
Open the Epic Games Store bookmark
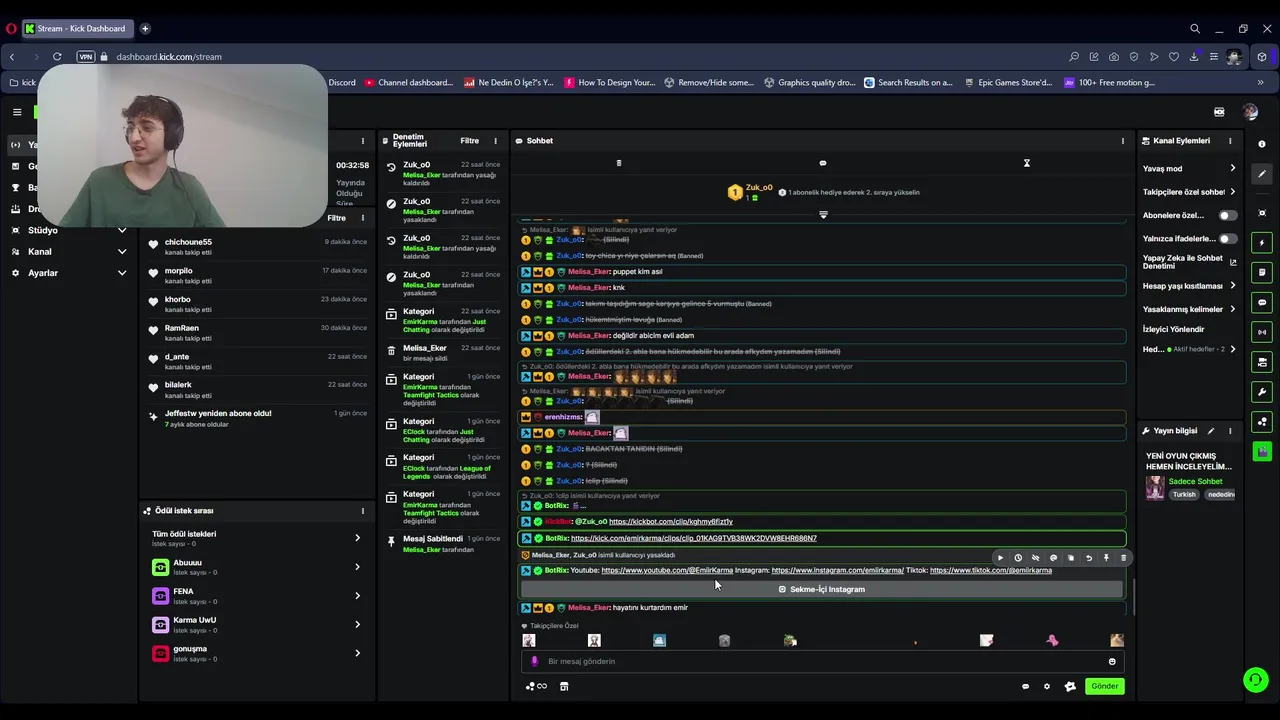click(1009, 83)
